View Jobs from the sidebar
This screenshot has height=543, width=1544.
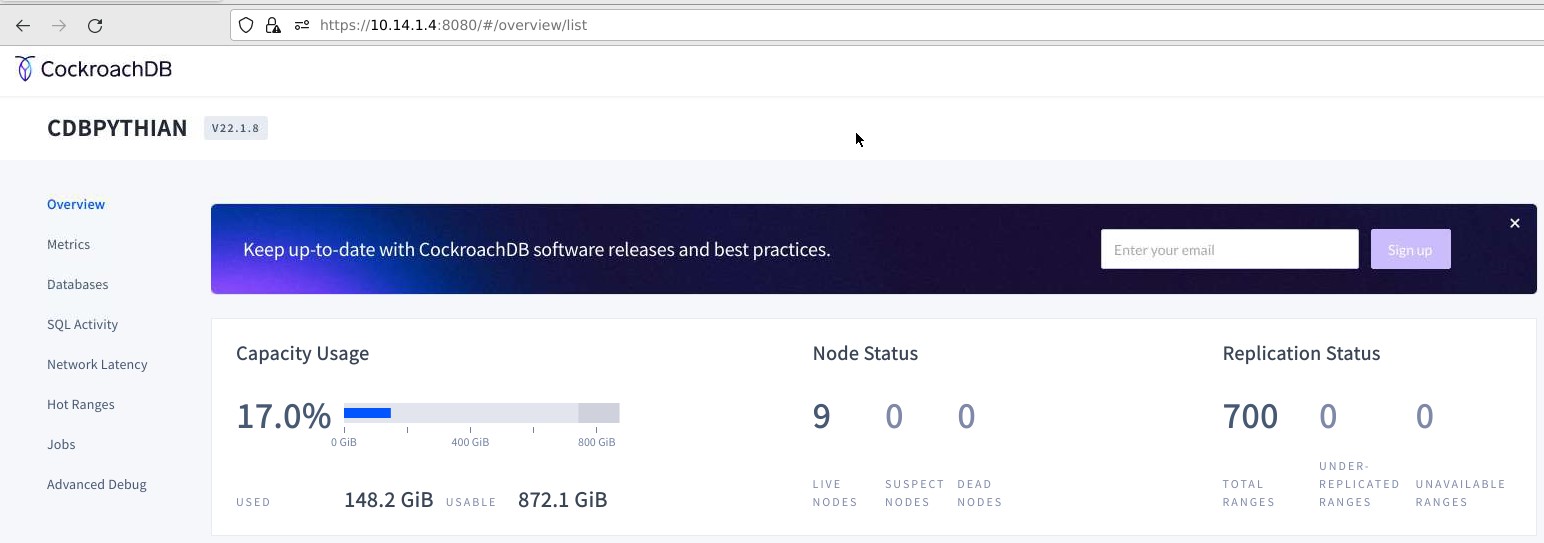pyautogui.click(x=61, y=444)
